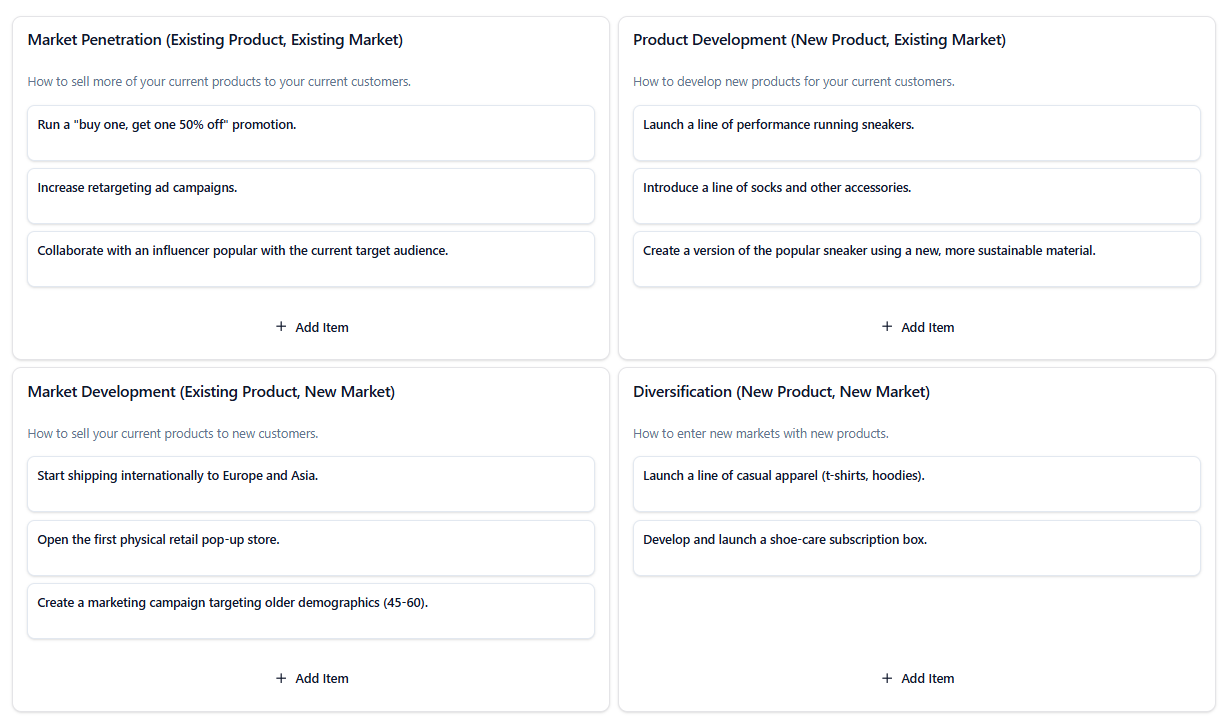Click the plus icon in Market Penetration

coord(281,327)
